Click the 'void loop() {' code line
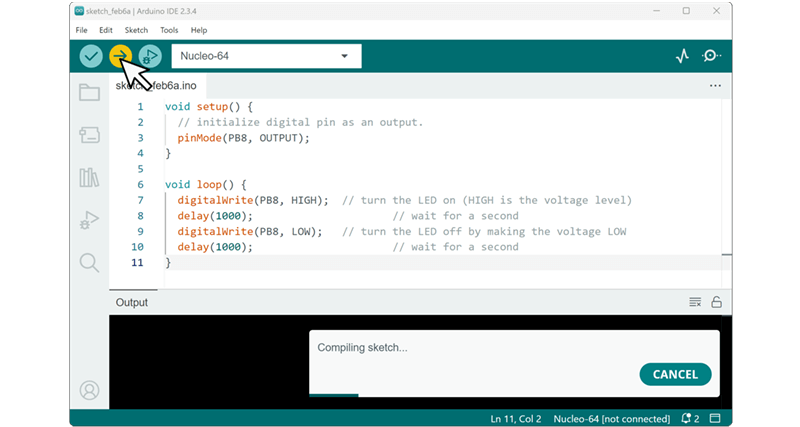Image resolution: width=800 pixels, height=427 pixels. click(206, 184)
